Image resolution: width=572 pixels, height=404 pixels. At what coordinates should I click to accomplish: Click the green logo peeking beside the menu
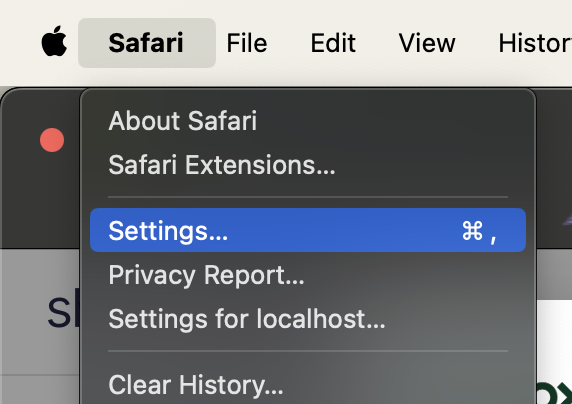coord(554,393)
